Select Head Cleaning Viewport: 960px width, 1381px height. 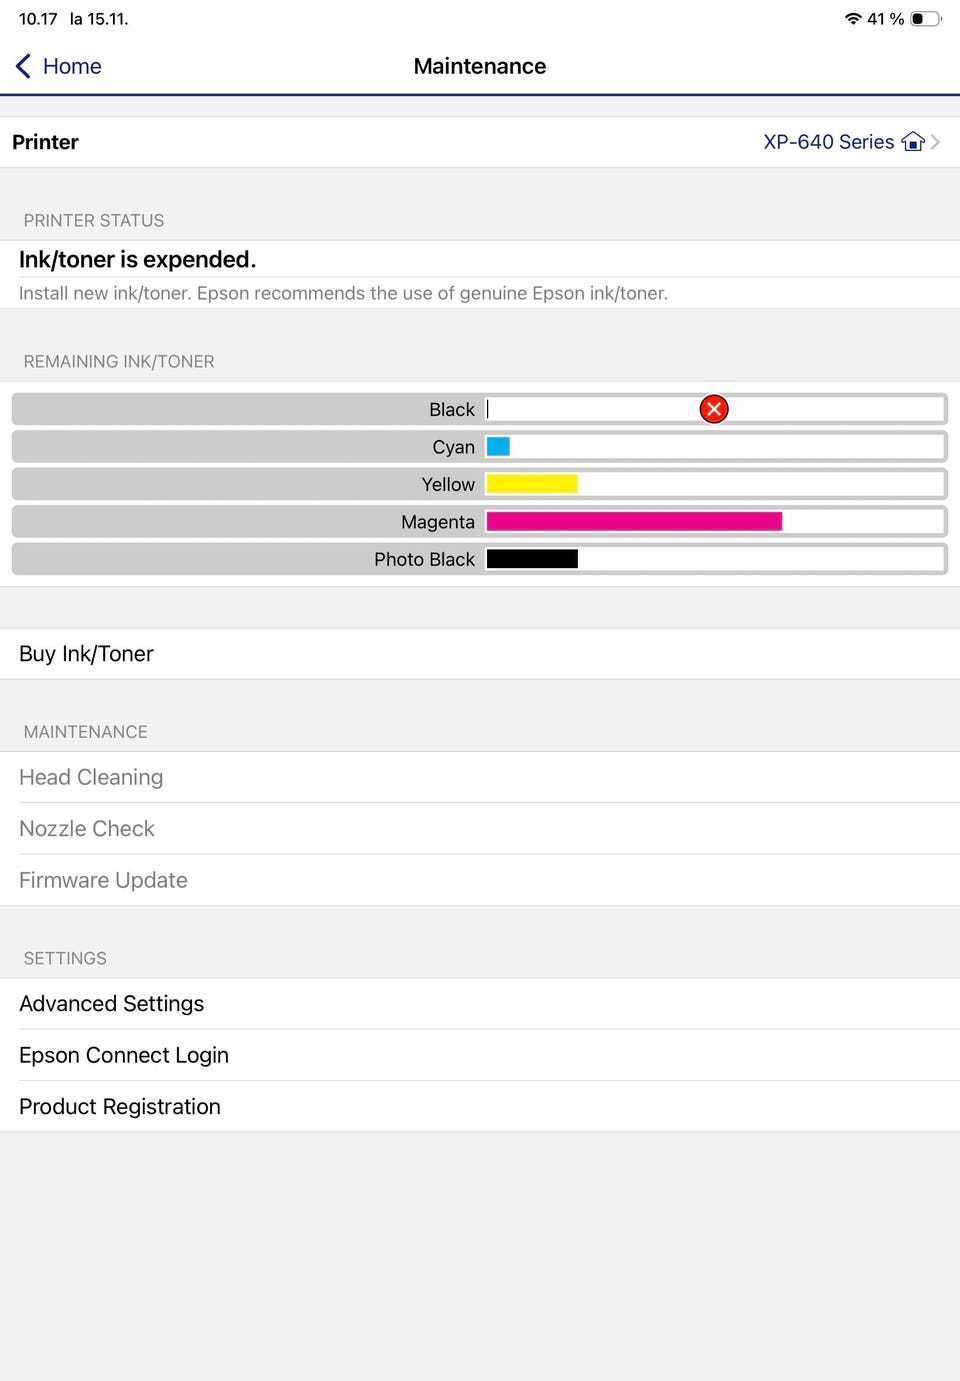click(91, 777)
